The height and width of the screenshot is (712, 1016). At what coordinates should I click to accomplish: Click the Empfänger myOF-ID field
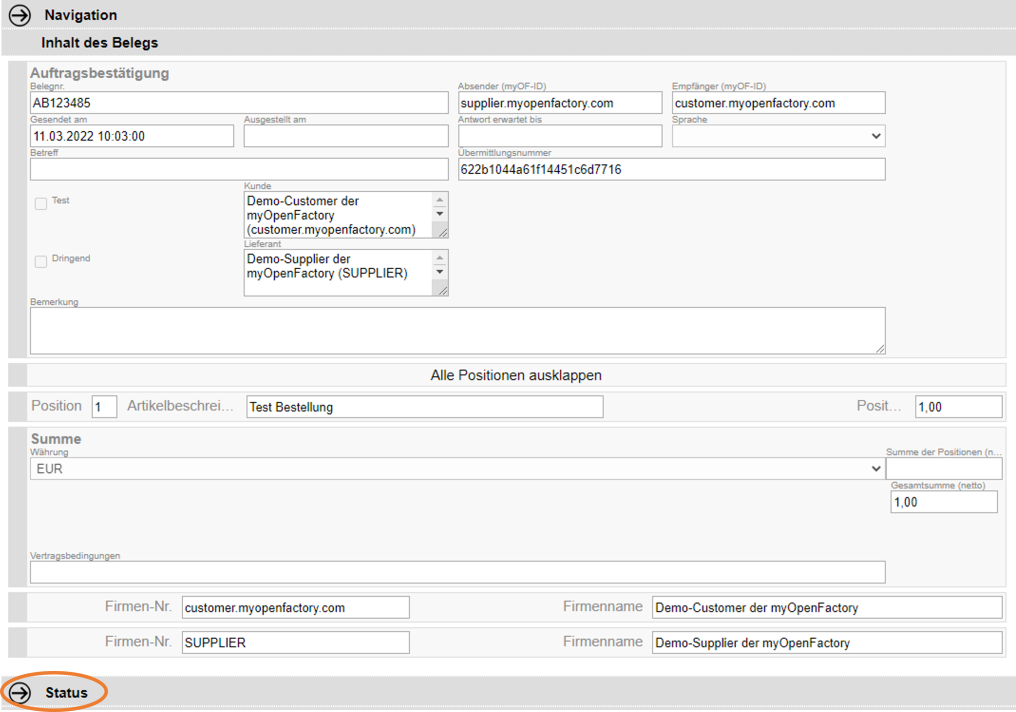coord(778,102)
